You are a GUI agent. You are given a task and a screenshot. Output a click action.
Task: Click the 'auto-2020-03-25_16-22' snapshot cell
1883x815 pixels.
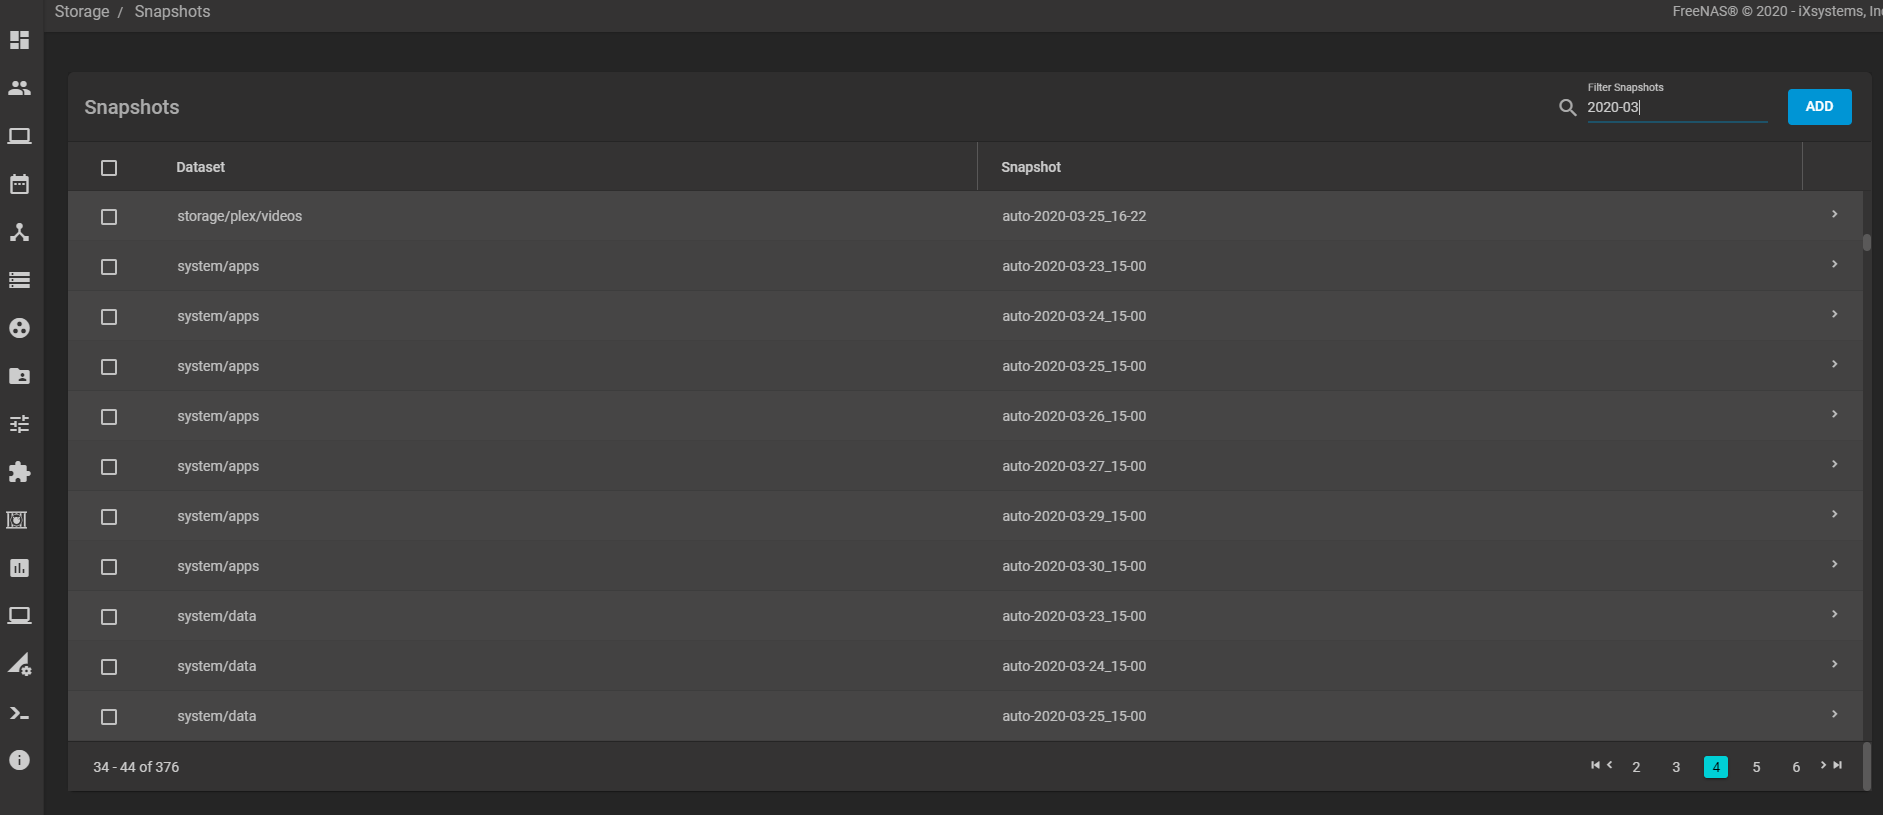tap(1074, 216)
